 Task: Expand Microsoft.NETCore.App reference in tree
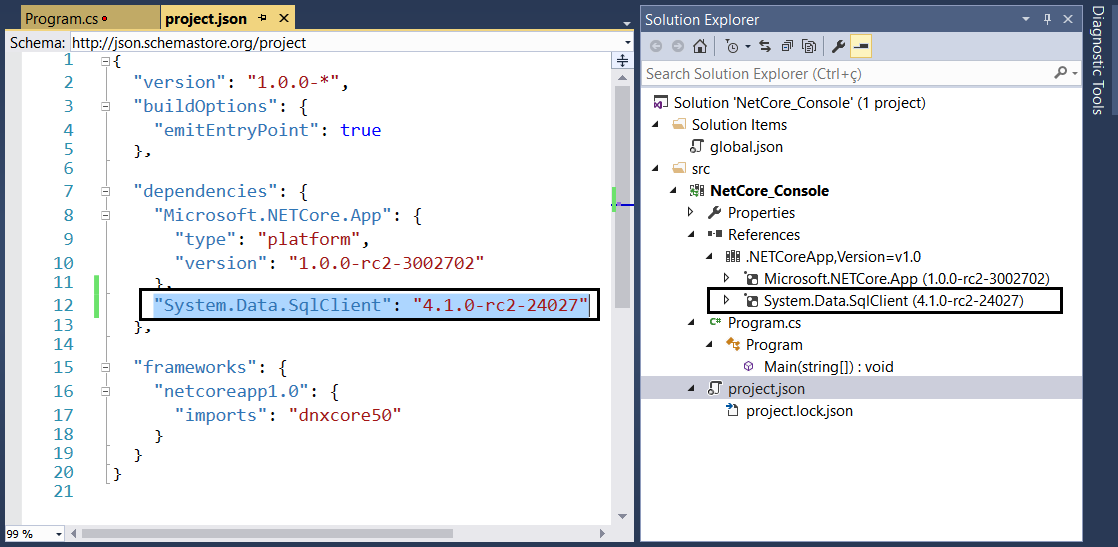click(x=727, y=278)
